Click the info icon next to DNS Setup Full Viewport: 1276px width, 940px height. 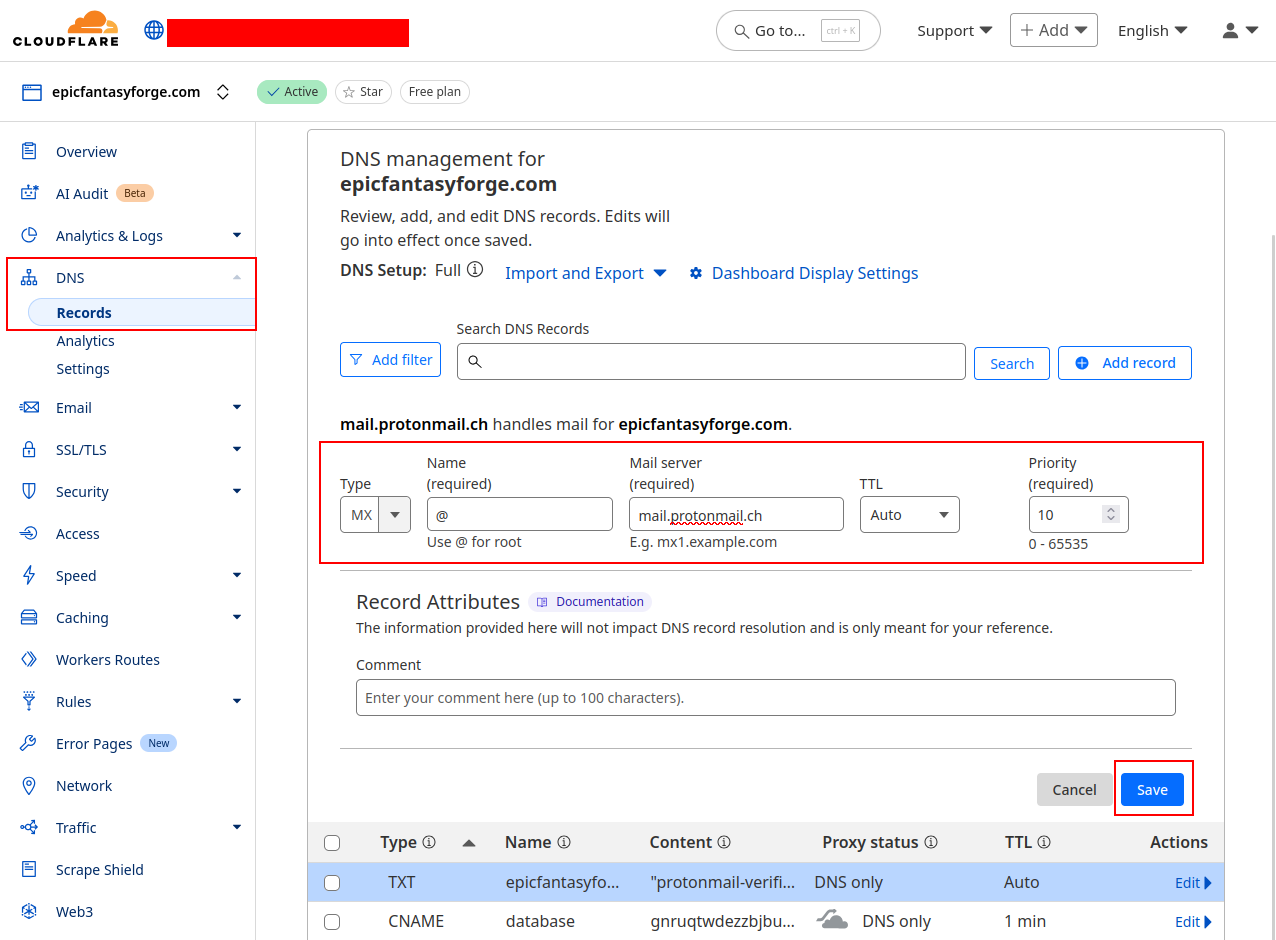coord(475,269)
